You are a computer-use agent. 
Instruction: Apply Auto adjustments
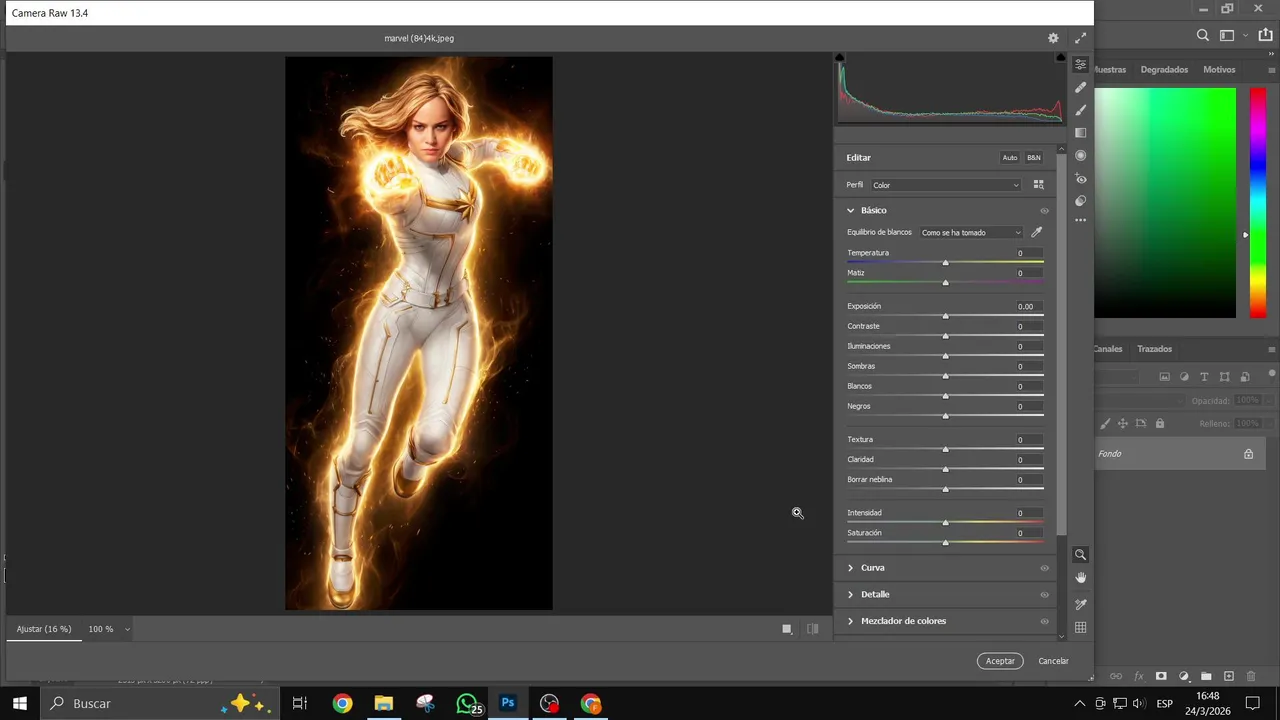click(1010, 158)
